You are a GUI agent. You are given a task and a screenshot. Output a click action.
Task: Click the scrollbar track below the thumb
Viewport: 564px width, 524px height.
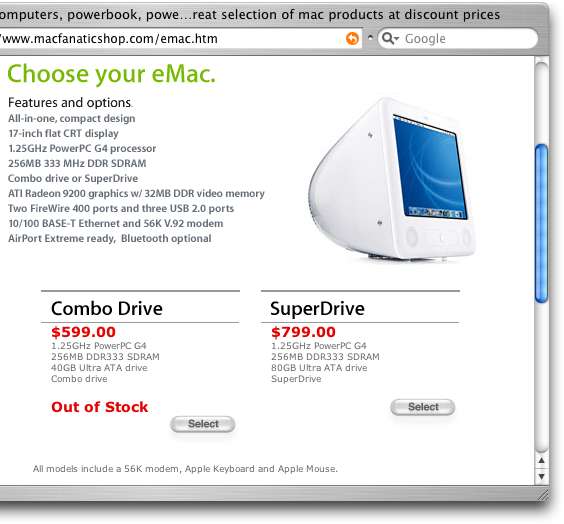[541, 378]
